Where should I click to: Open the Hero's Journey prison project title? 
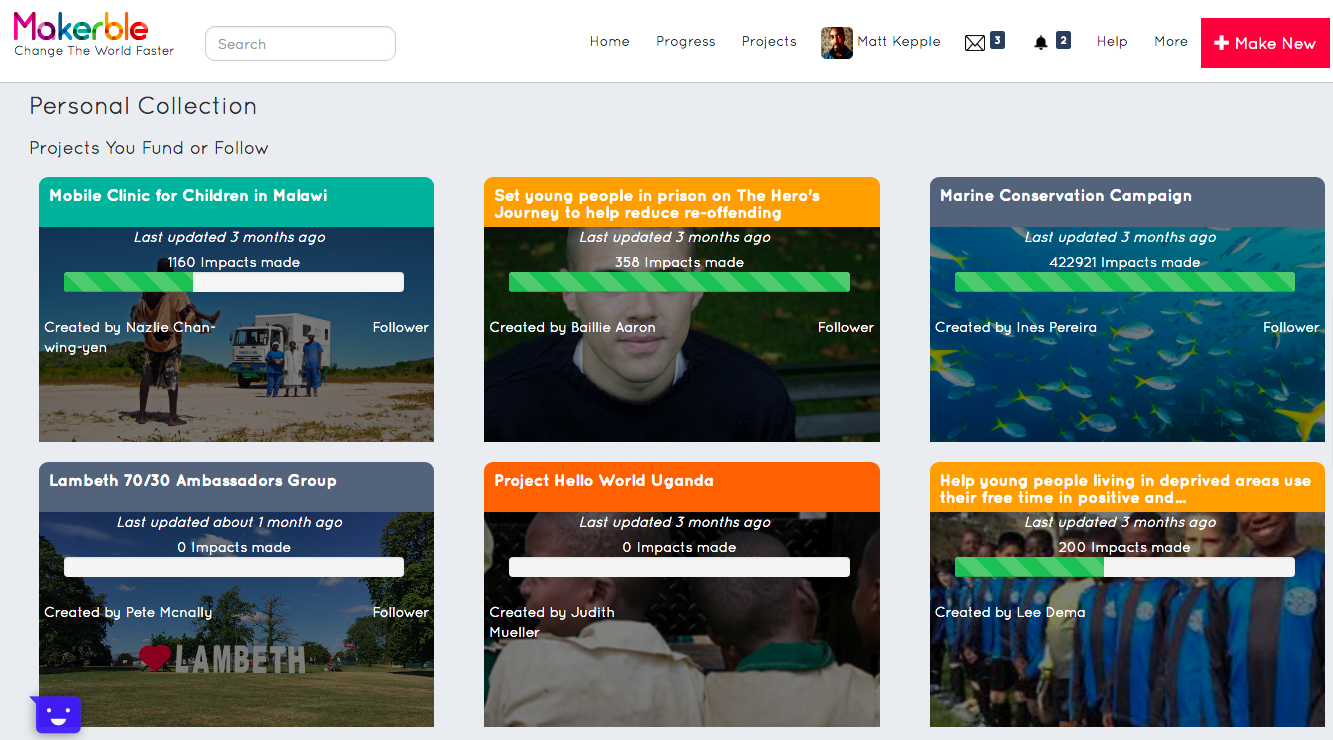pyautogui.click(x=657, y=203)
